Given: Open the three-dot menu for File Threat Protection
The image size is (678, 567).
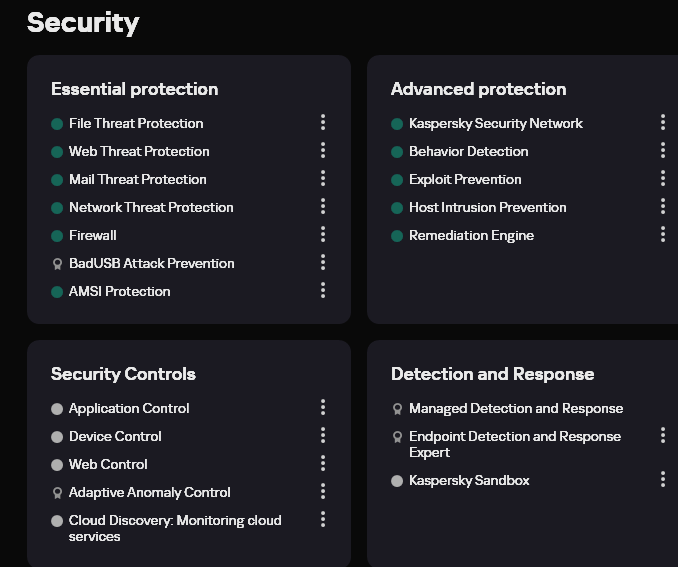Looking at the screenshot, I should (322, 122).
